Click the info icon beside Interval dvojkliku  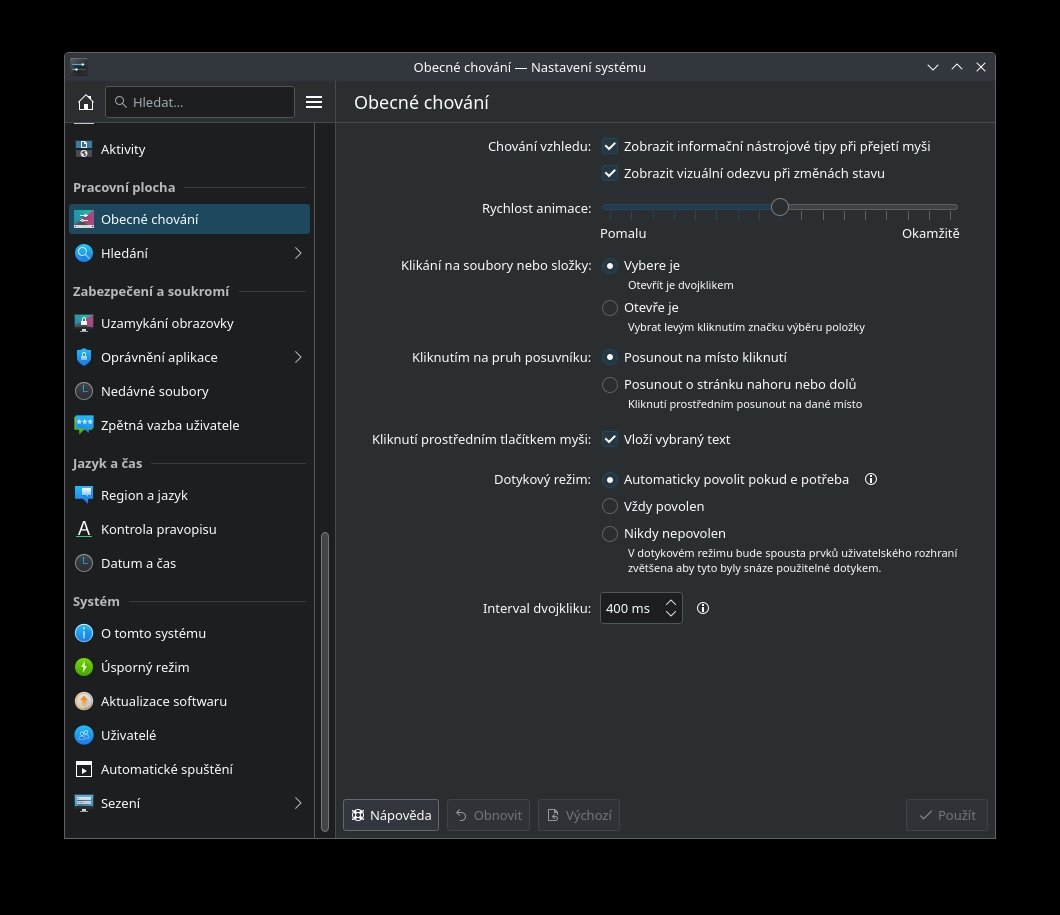[x=703, y=608]
